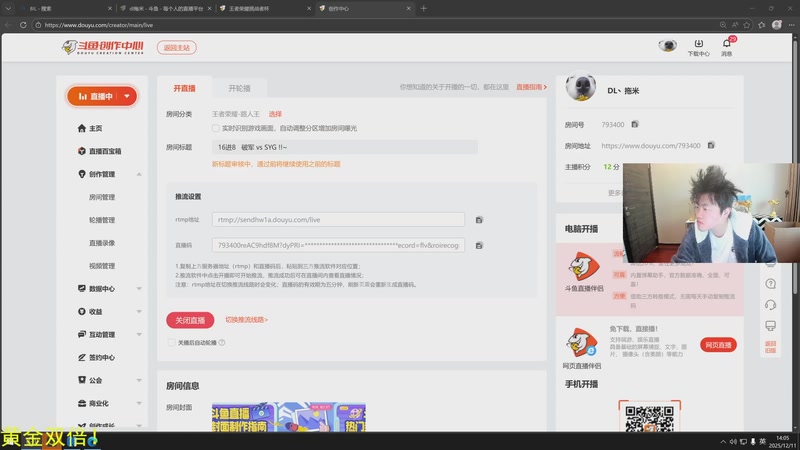Open 直播录像 in the sidebar
Image resolution: width=800 pixels, height=450 pixels.
click(102, 243)
